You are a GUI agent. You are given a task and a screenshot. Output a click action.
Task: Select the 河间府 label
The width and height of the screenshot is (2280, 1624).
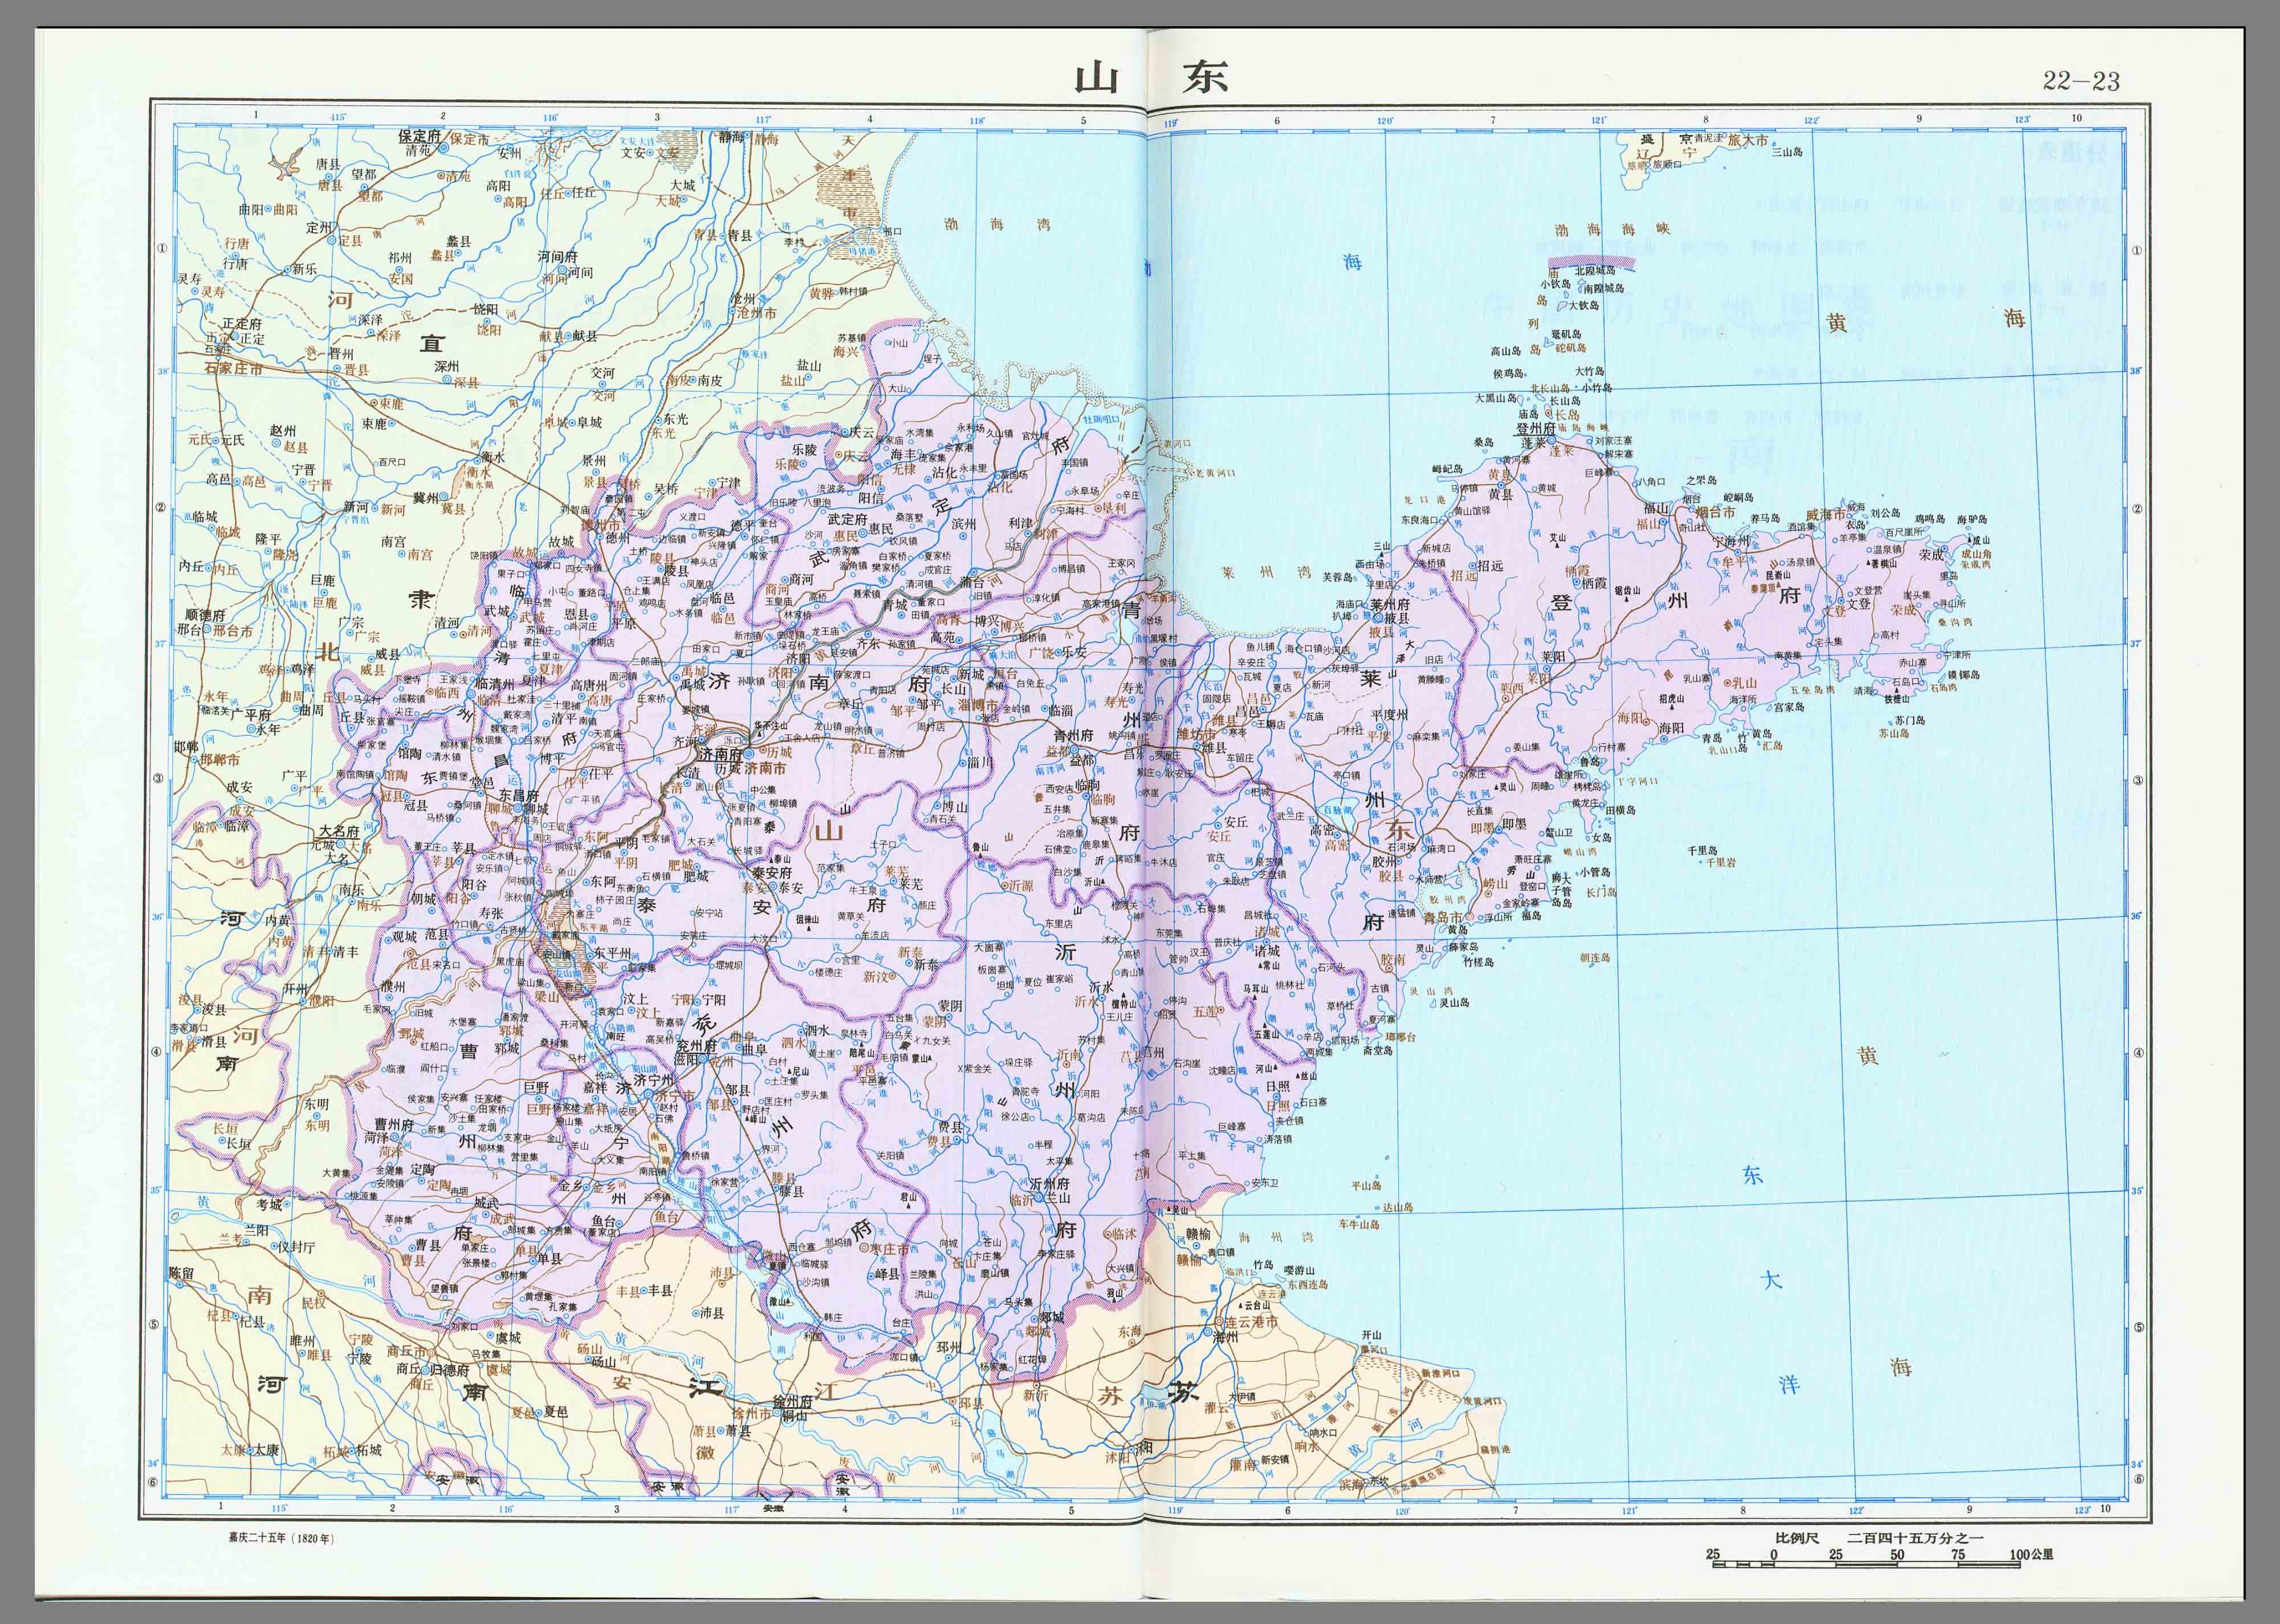[x=558, y=257]
